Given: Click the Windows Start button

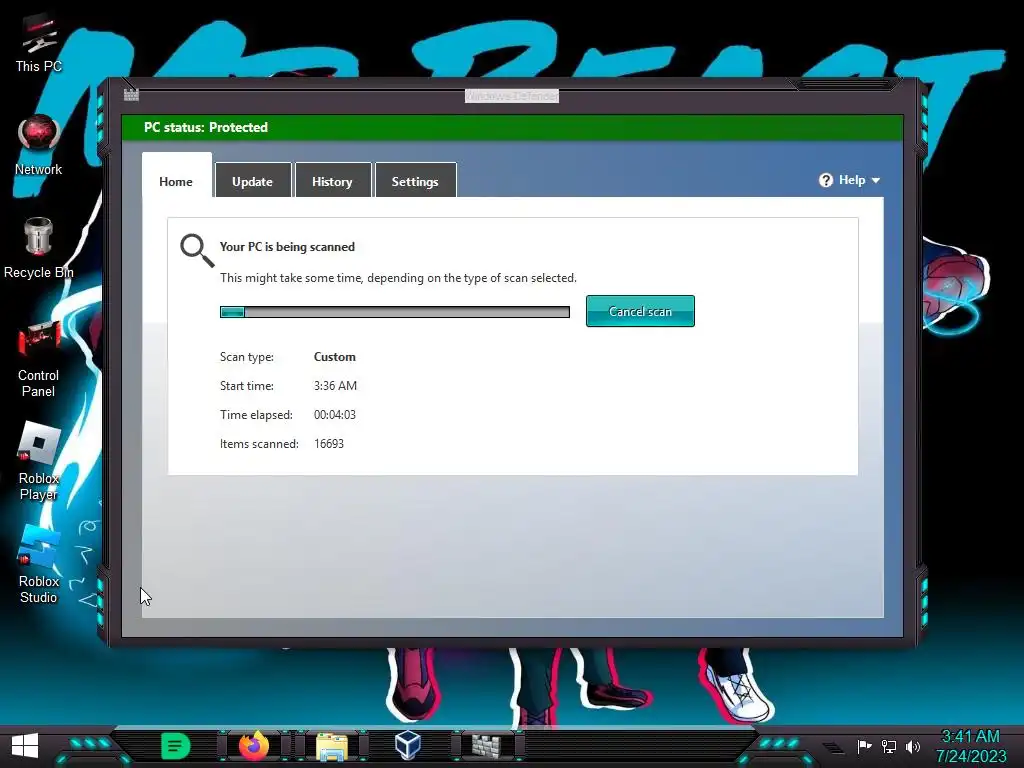Looking at the screenshot, I should pyautogui.click(x=25, y=746).
